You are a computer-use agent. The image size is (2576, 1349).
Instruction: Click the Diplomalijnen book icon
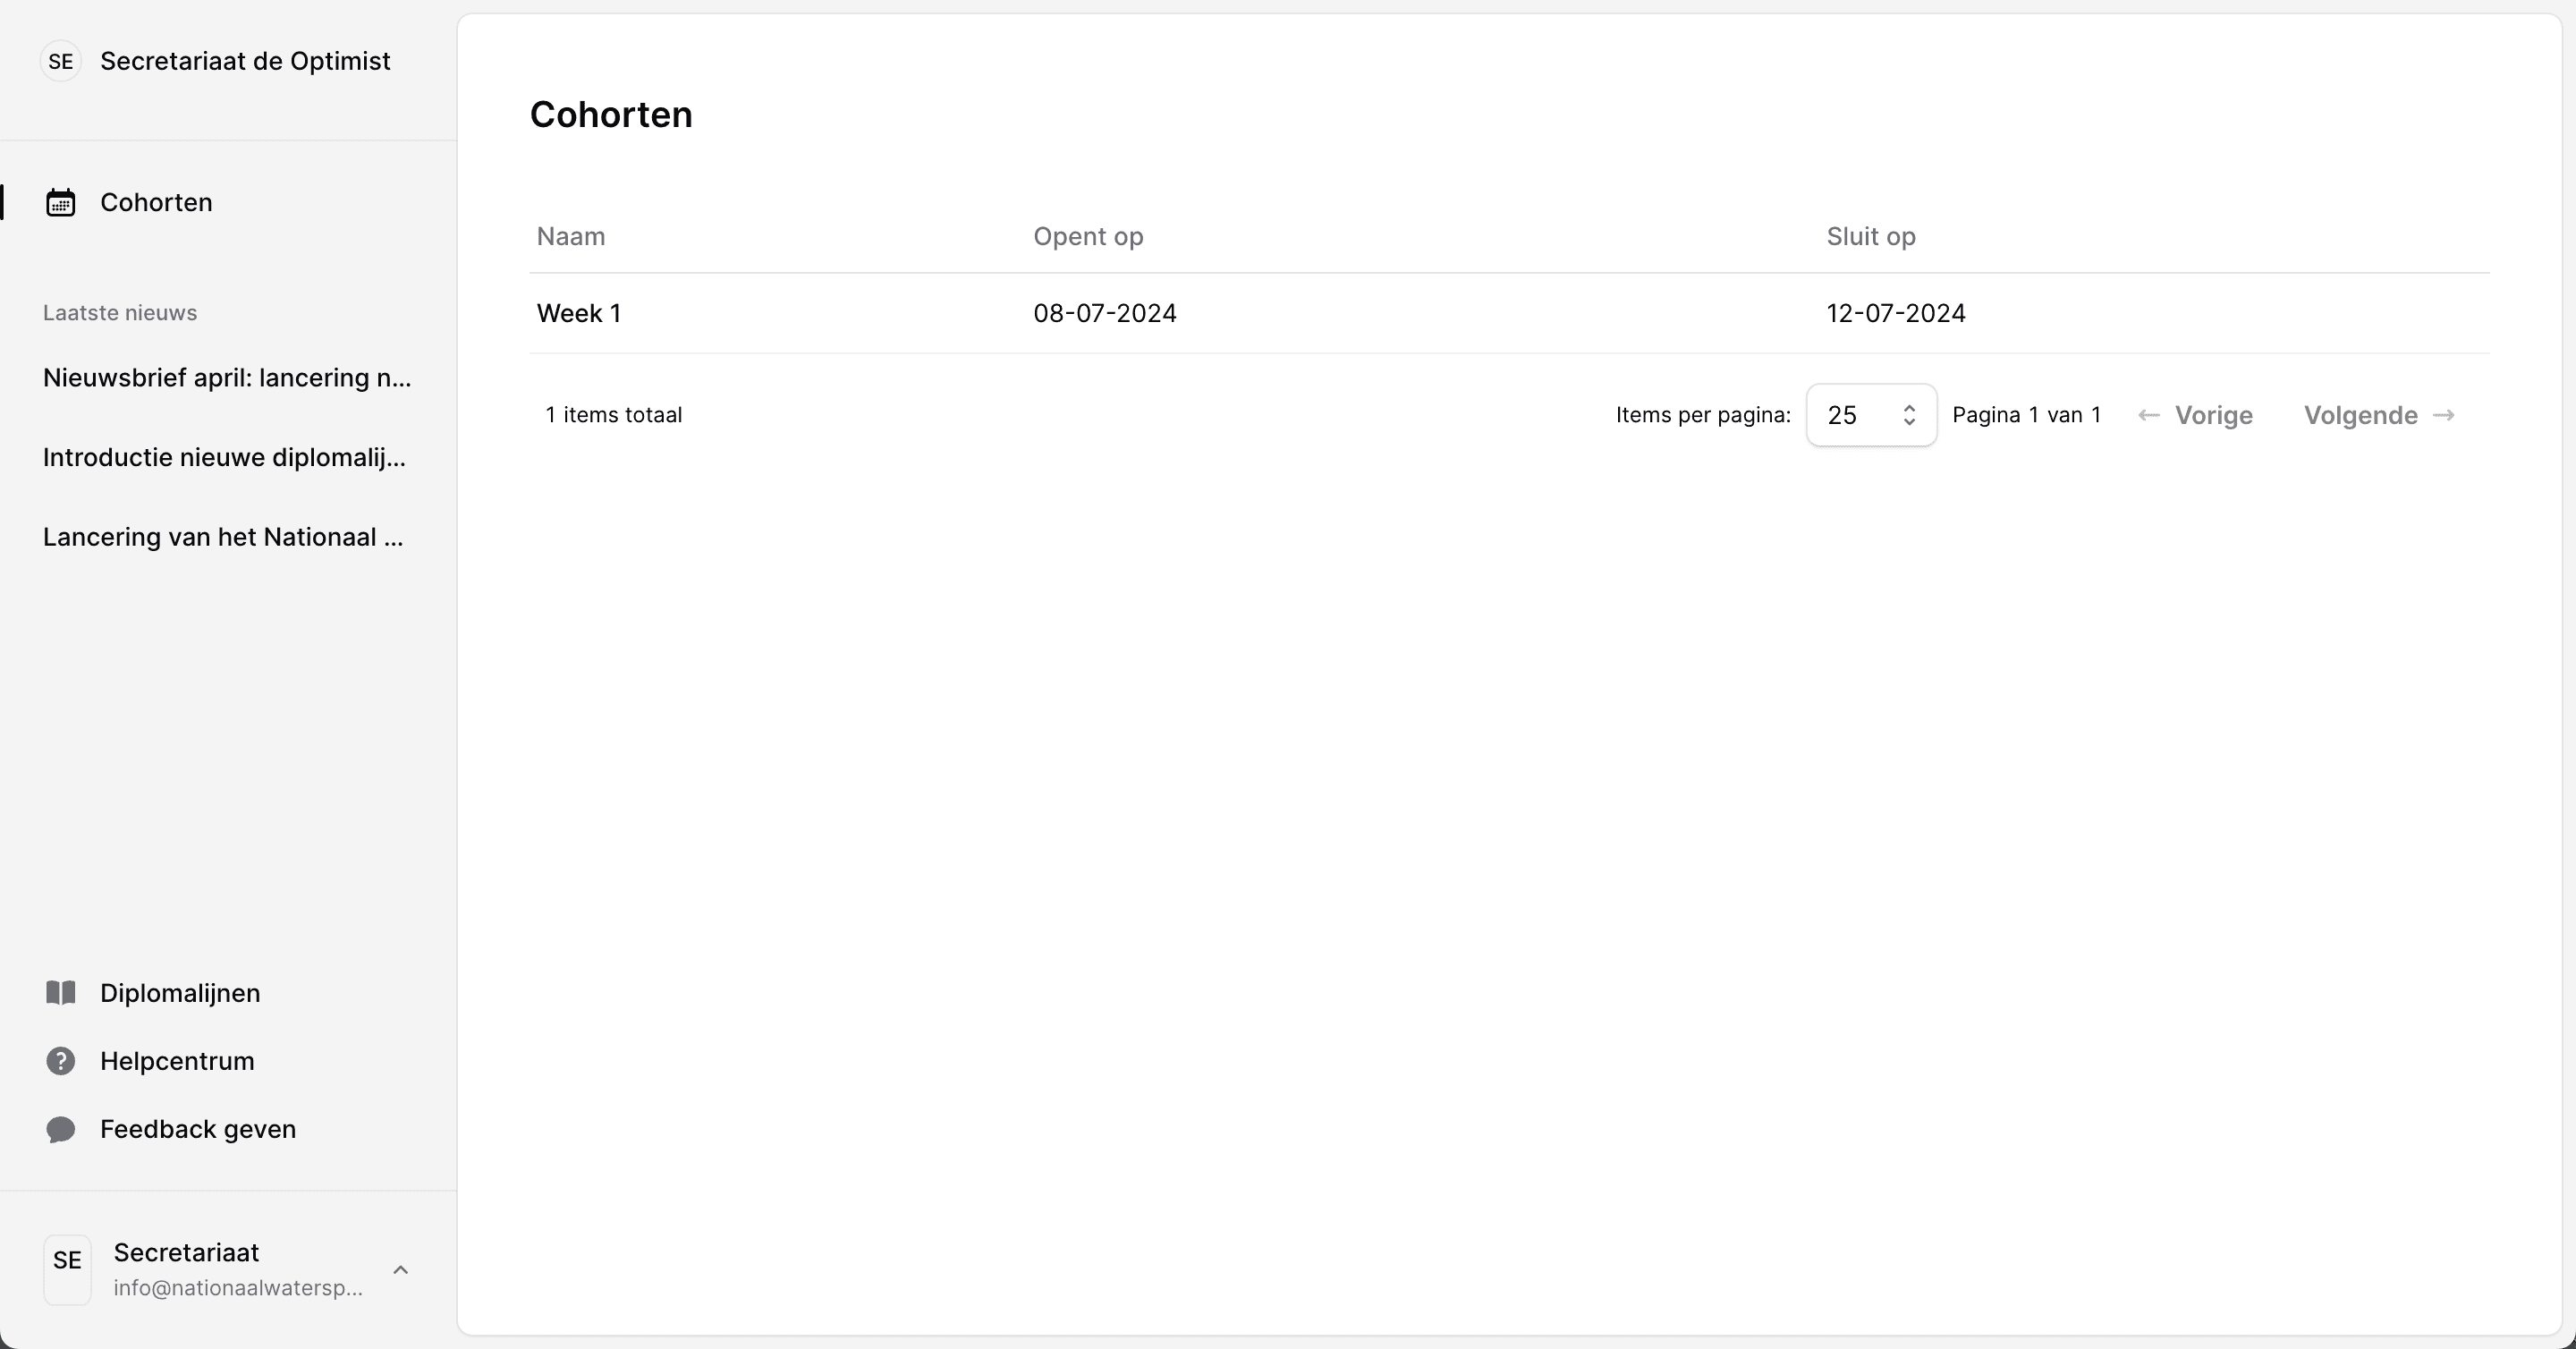click(x=61, y=993)
